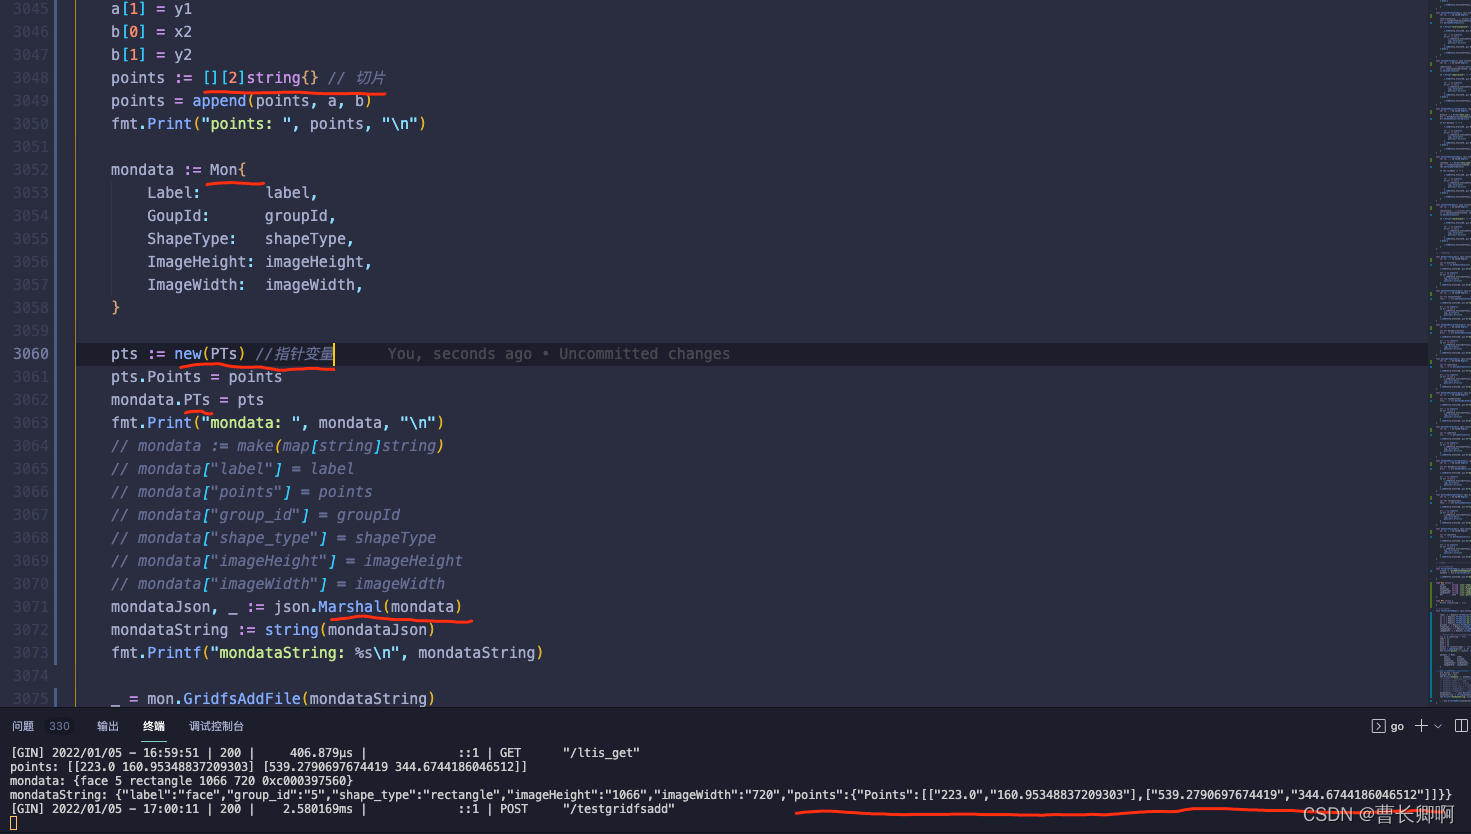This screenshot has width=1471, height=834.
Task: Click the append function call on line 3049
Action: coord(219,100)
